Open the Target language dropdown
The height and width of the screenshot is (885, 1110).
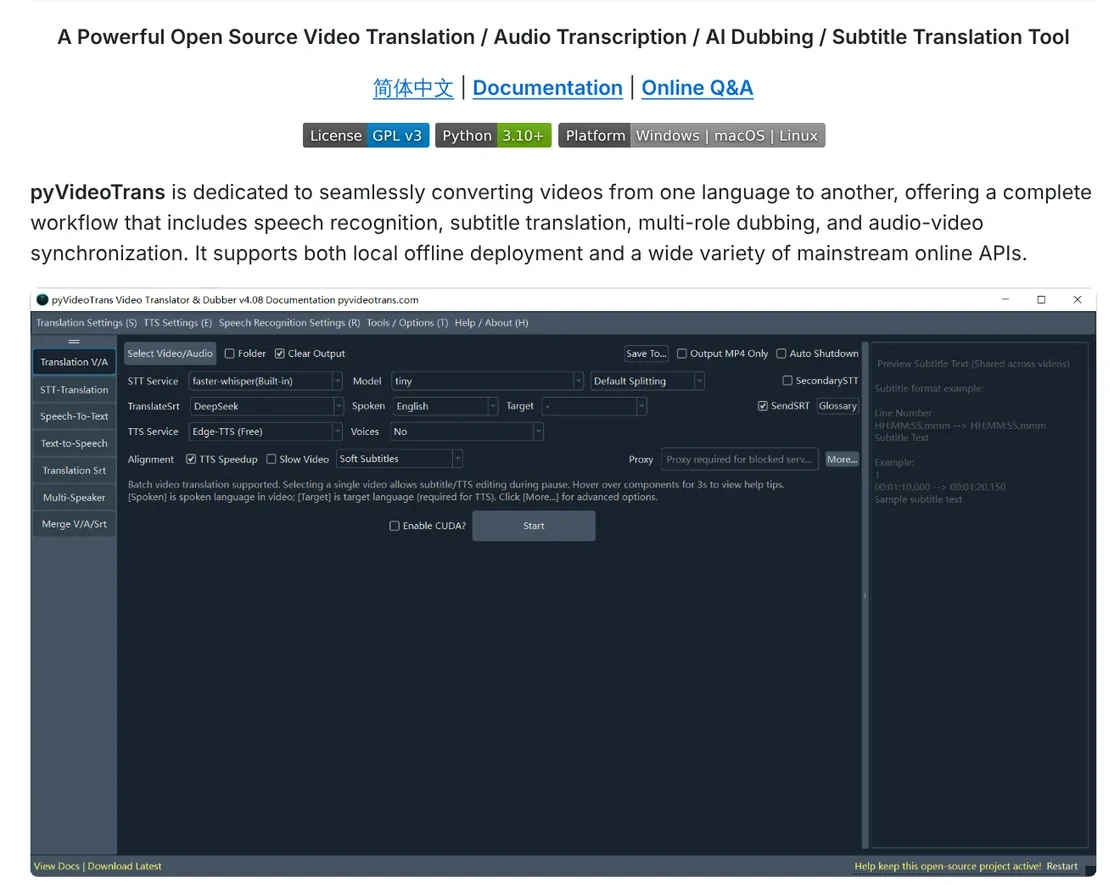click(594, 406)
